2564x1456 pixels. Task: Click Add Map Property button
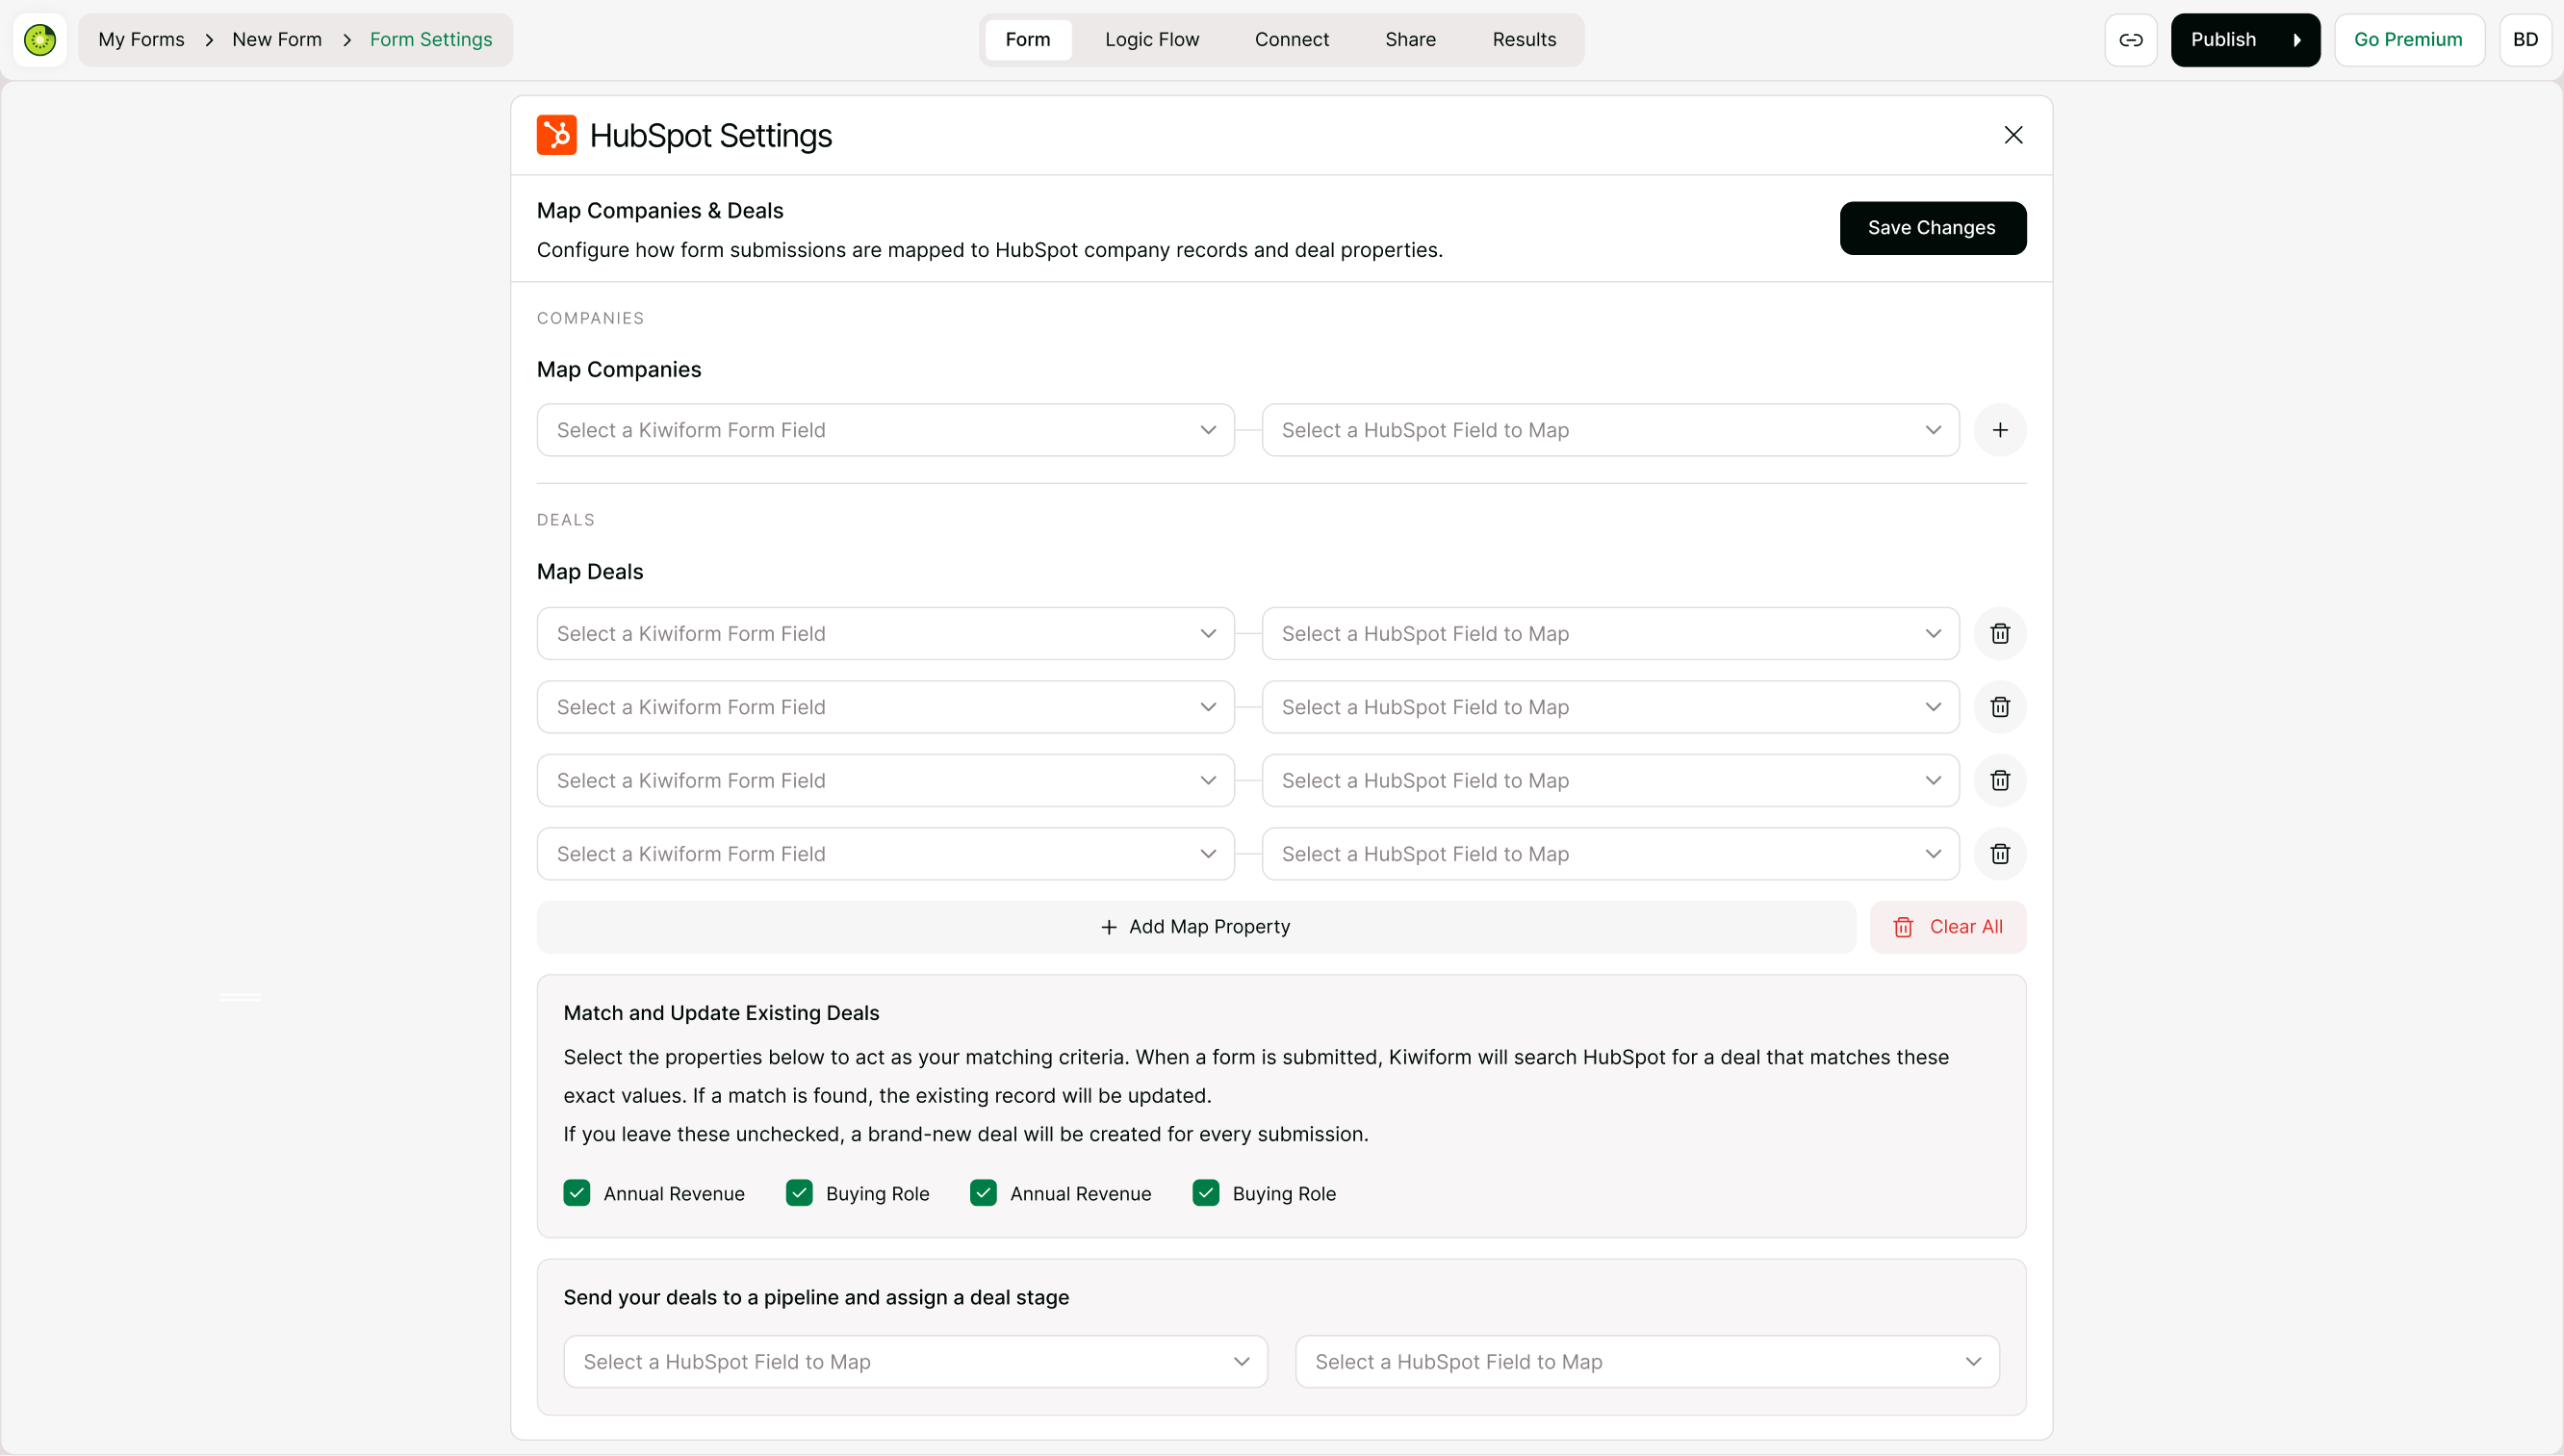tap(1196, 927)
